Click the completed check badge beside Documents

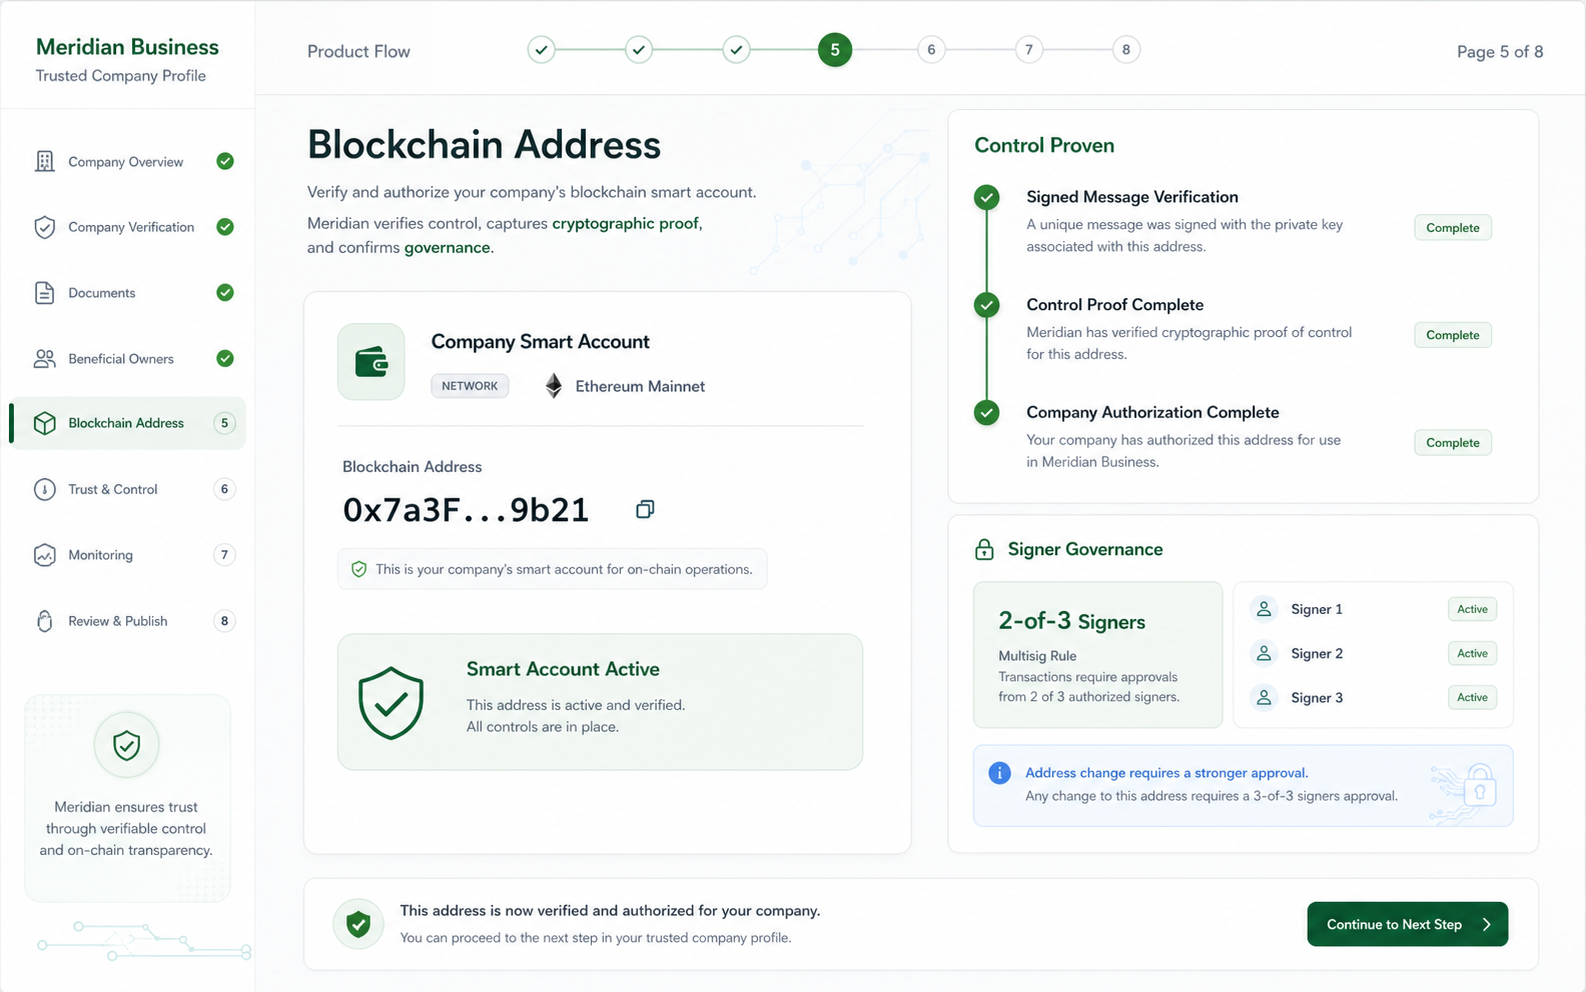(225, 293)
